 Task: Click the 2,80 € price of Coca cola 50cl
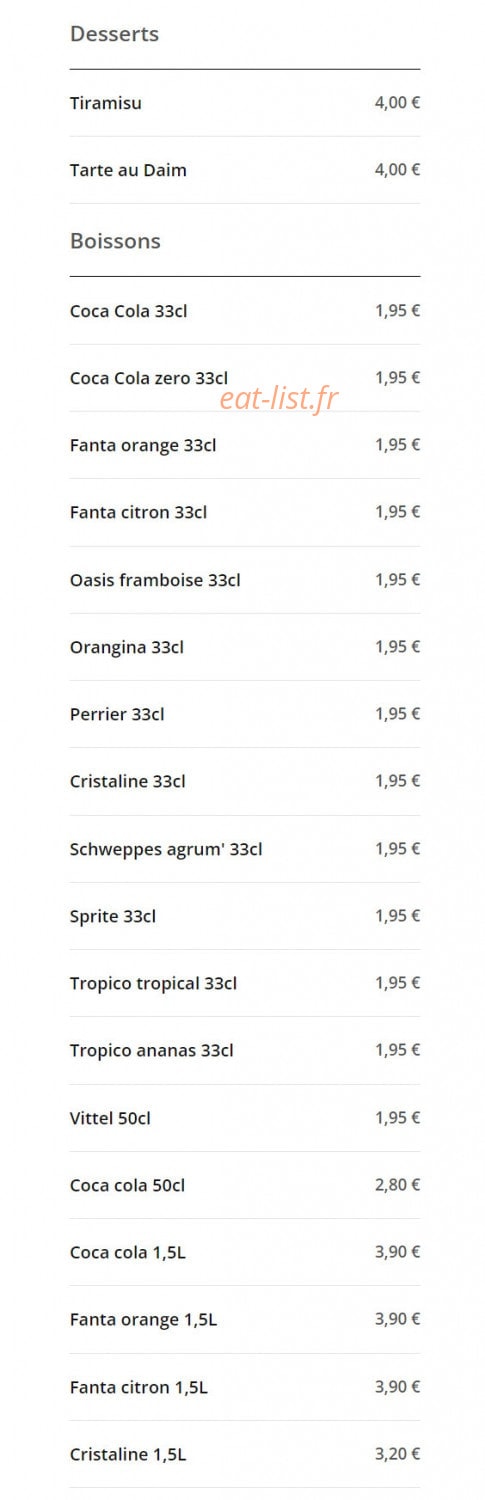(397, 1185)
